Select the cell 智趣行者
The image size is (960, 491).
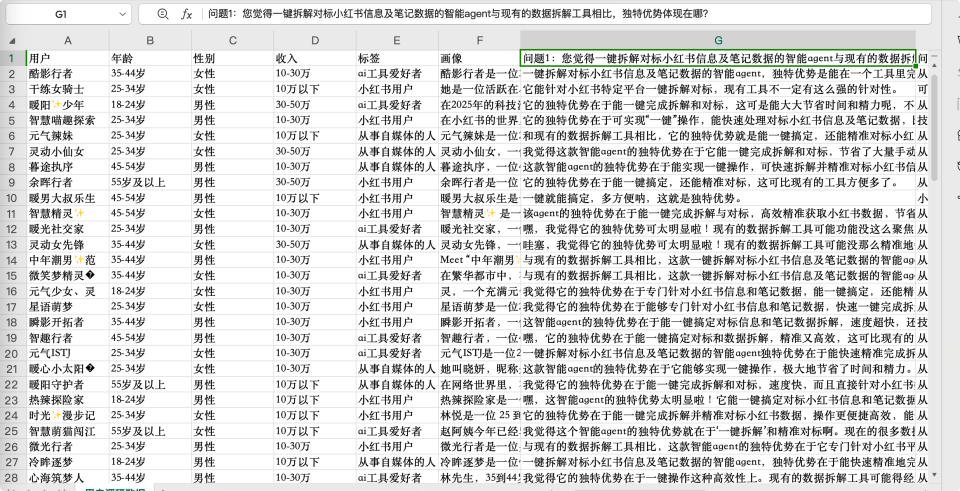coord(68,338)
